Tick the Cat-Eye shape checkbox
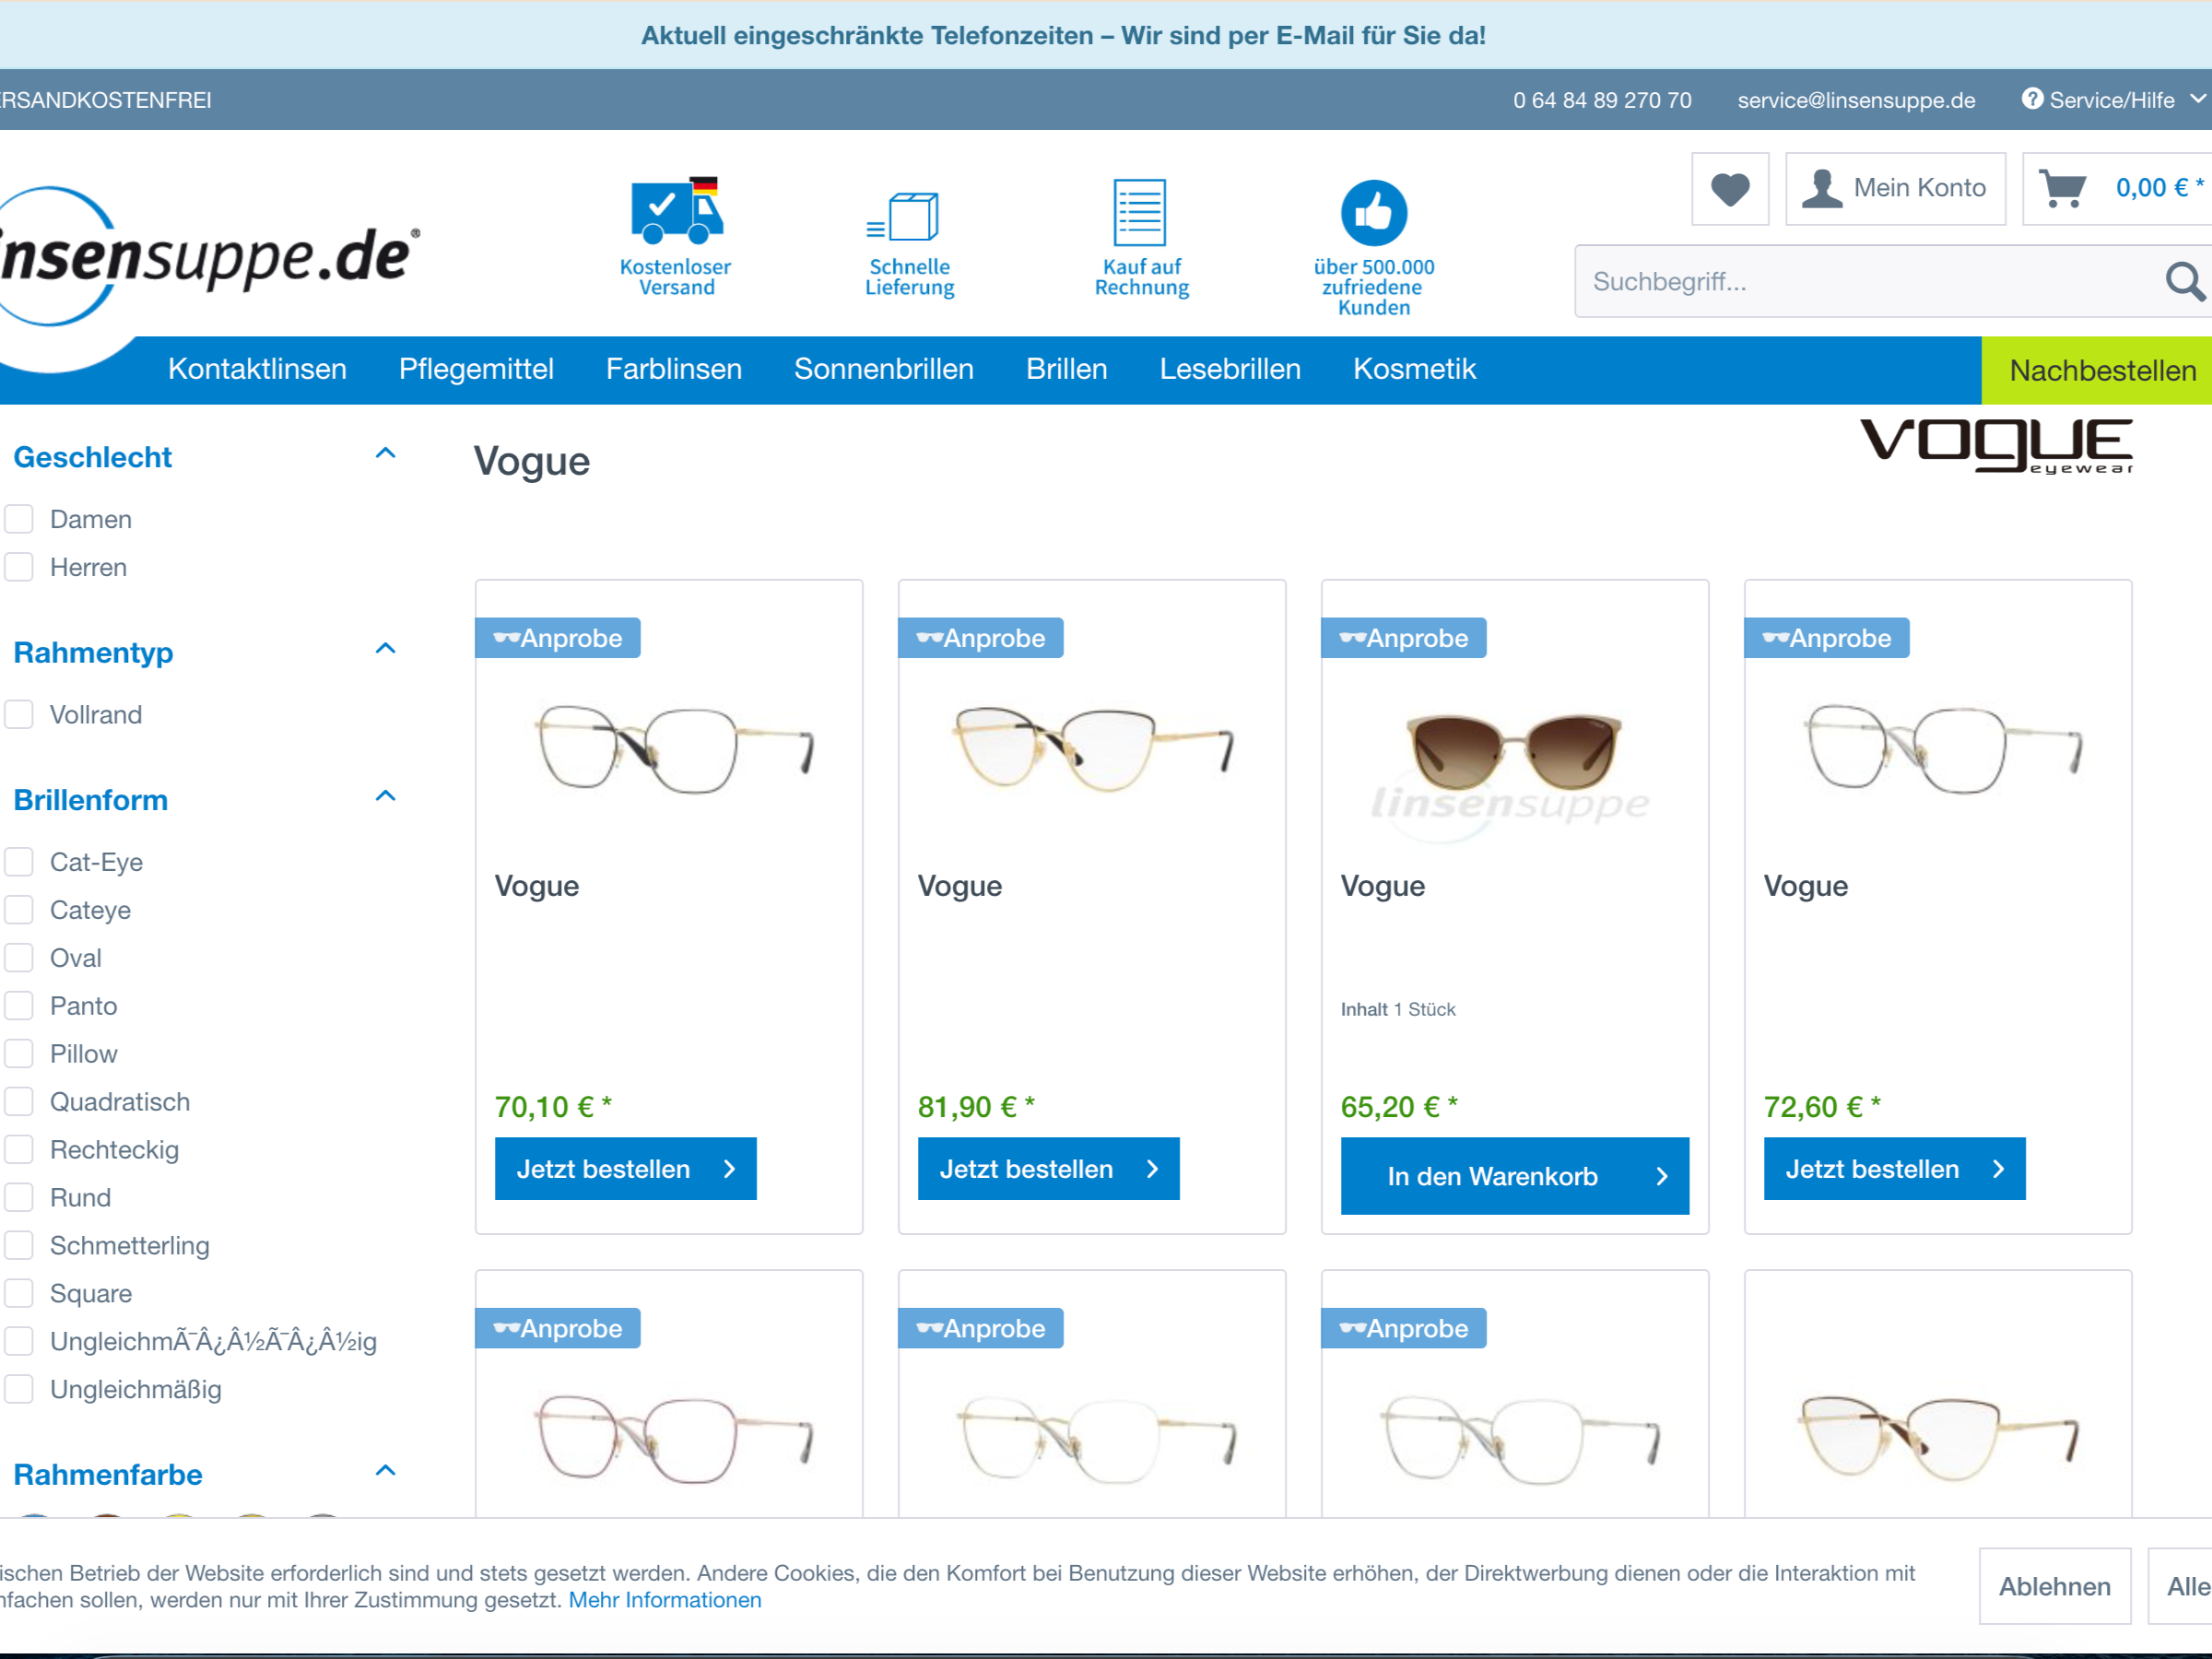The width and height of the screenshot is (2212, 1659). (x=19, y=861)
